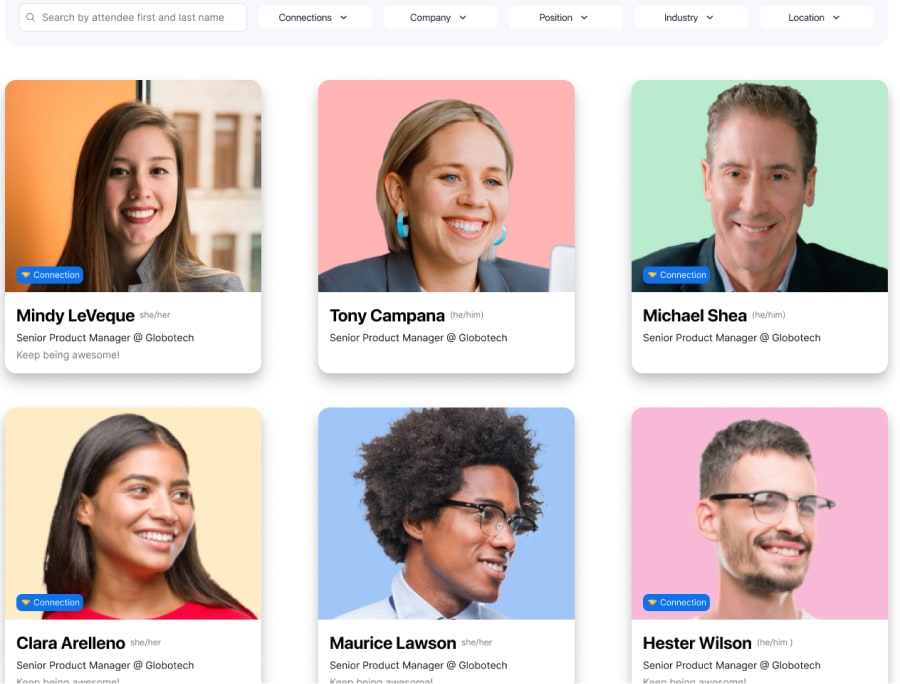Click the Connection badge on Hester Wilson's photo

pos(676,603)
